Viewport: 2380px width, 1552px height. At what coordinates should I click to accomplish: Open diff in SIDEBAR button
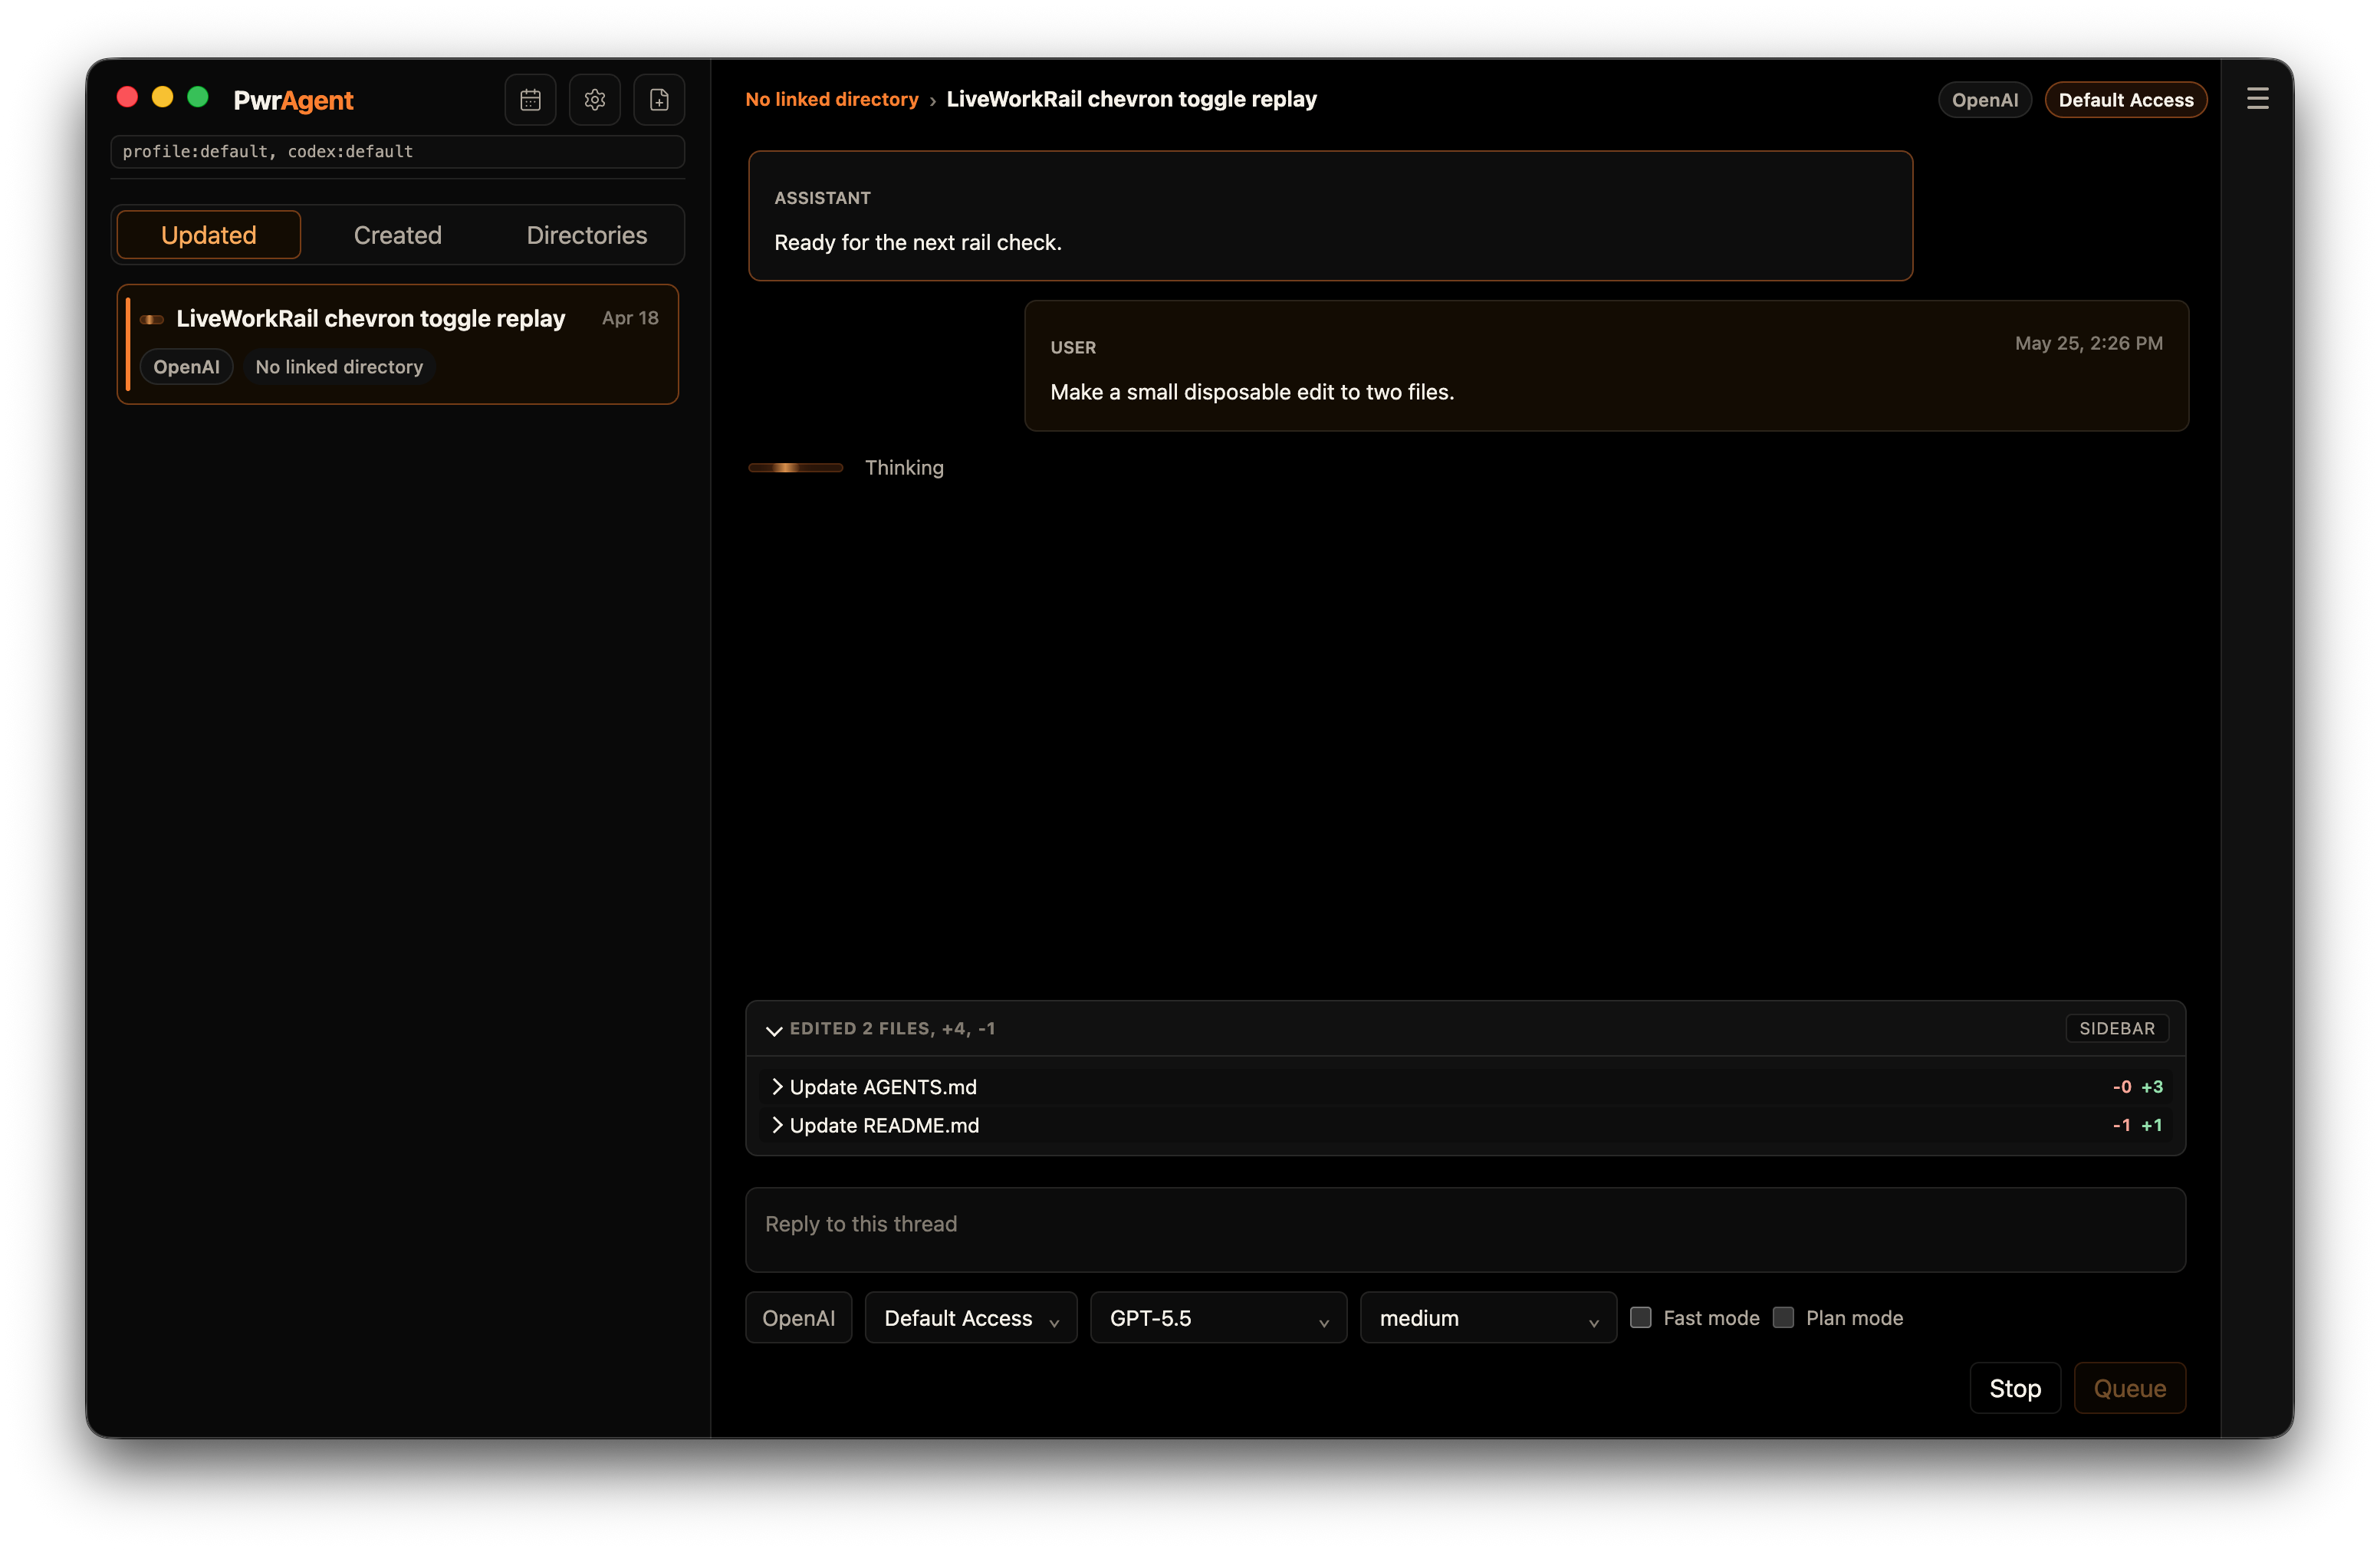pyautogui.click(x=2117, y=1028)
